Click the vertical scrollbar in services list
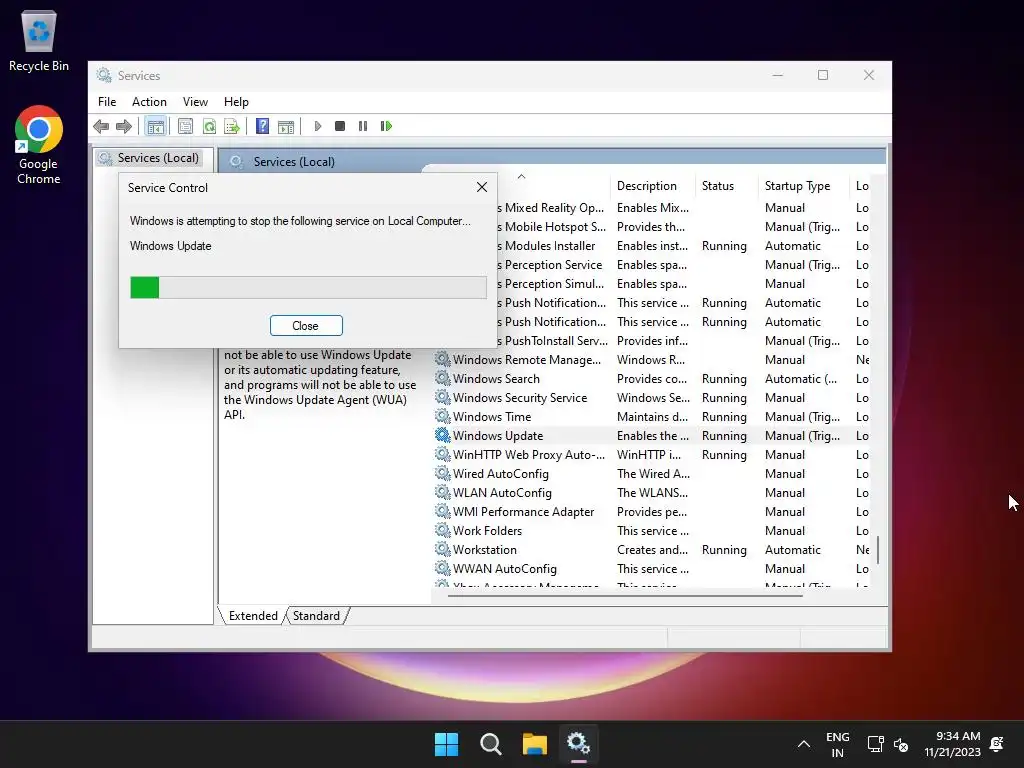Image resolution: width=1024 pixels, height=768 pixels. click(878, 550)
